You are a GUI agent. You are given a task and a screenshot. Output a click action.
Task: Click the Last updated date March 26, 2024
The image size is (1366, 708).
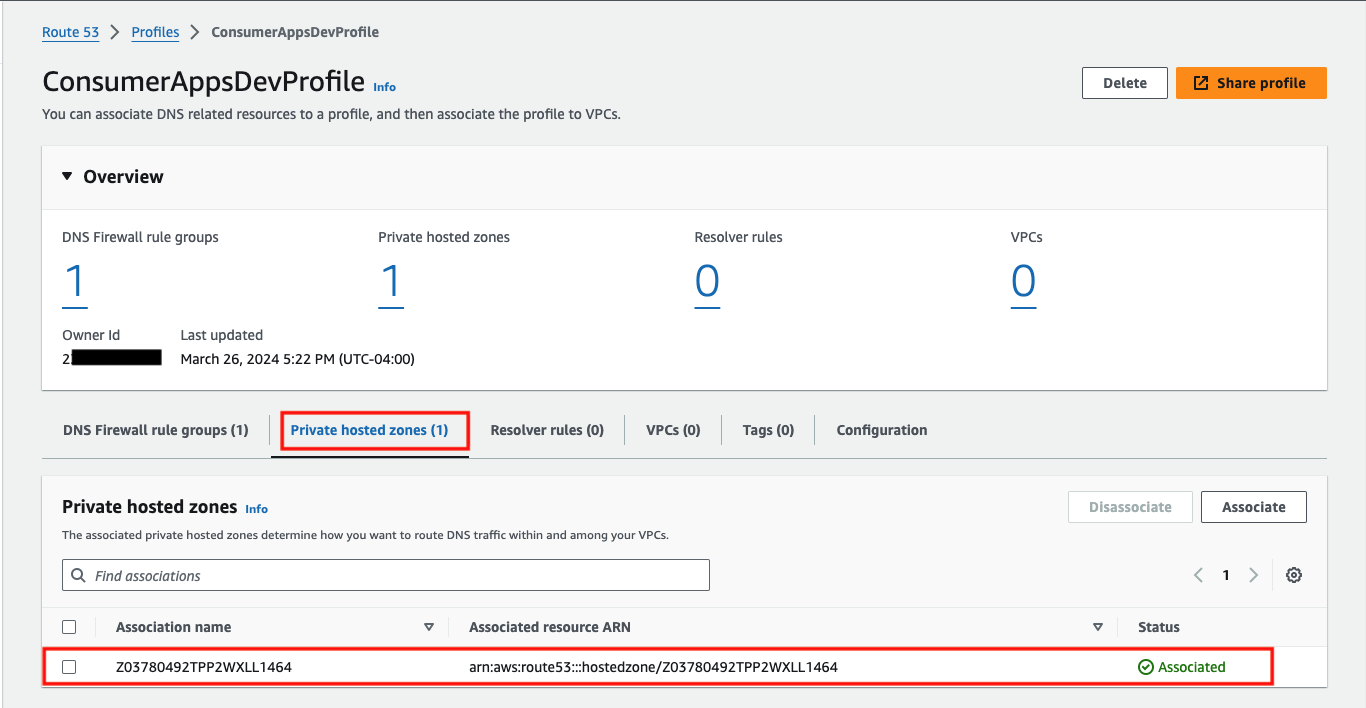tap(297, 359)
